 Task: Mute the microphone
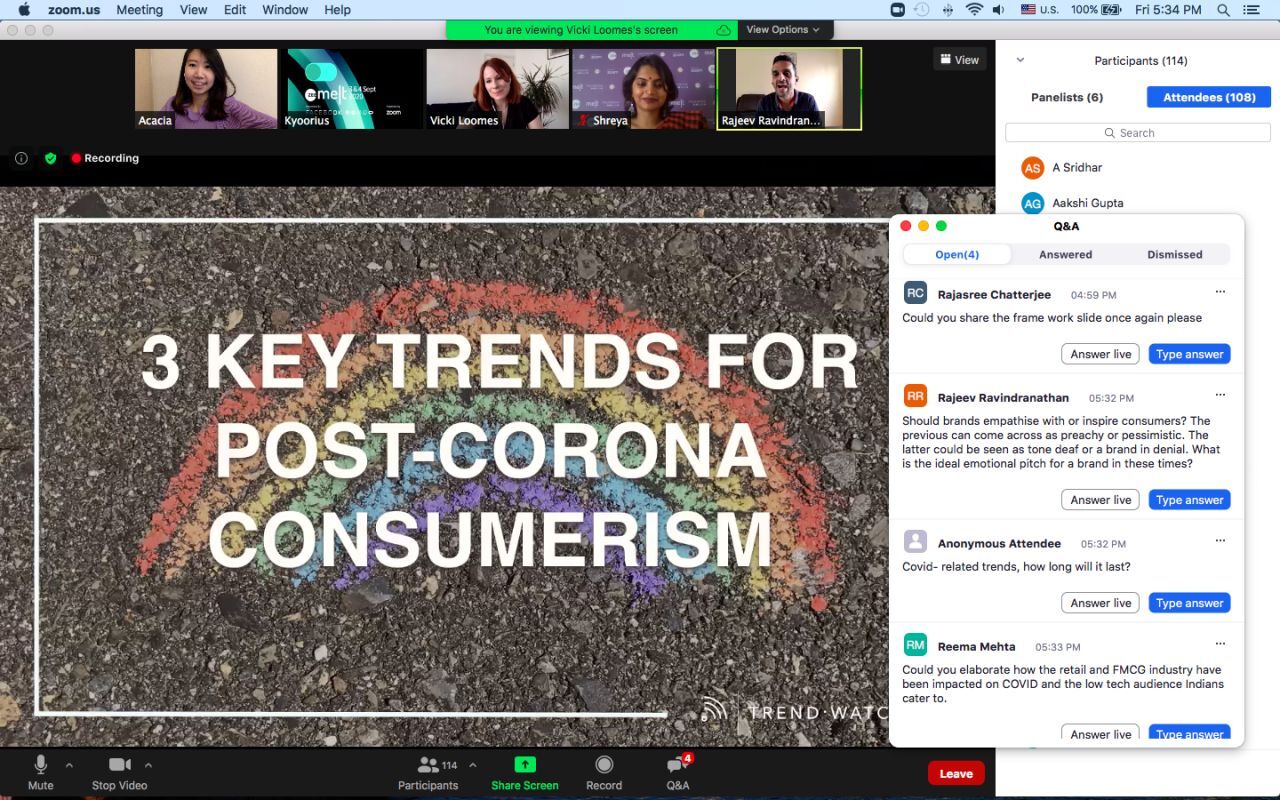point(40,766)
